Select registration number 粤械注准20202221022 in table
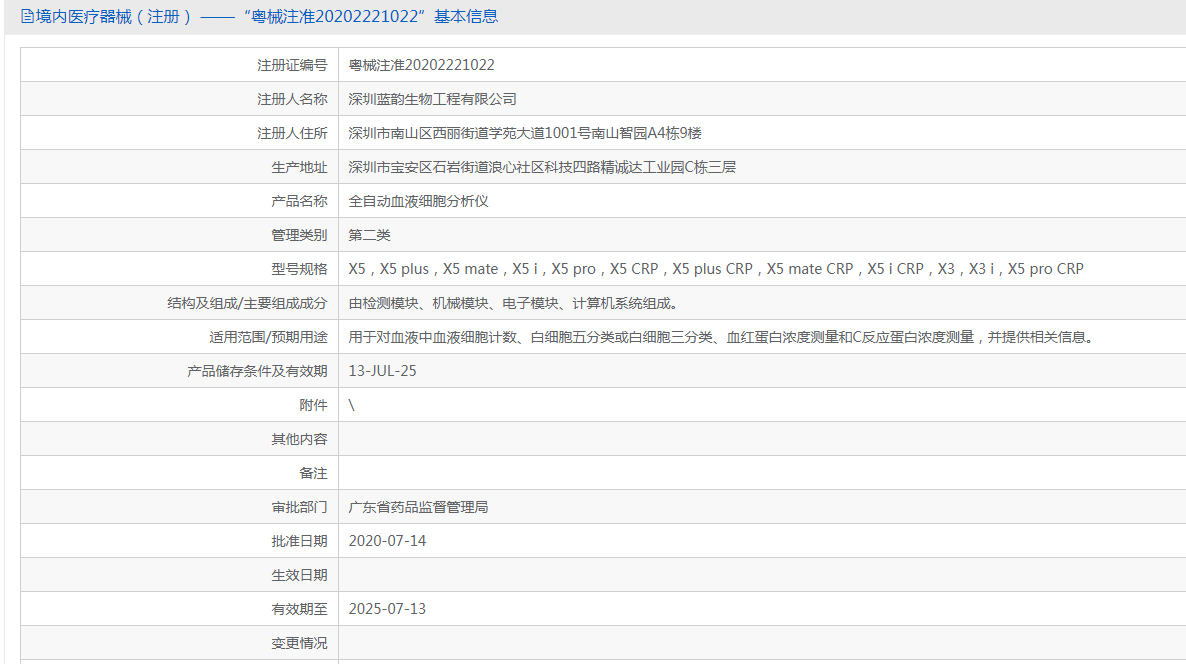 (421, 65)
